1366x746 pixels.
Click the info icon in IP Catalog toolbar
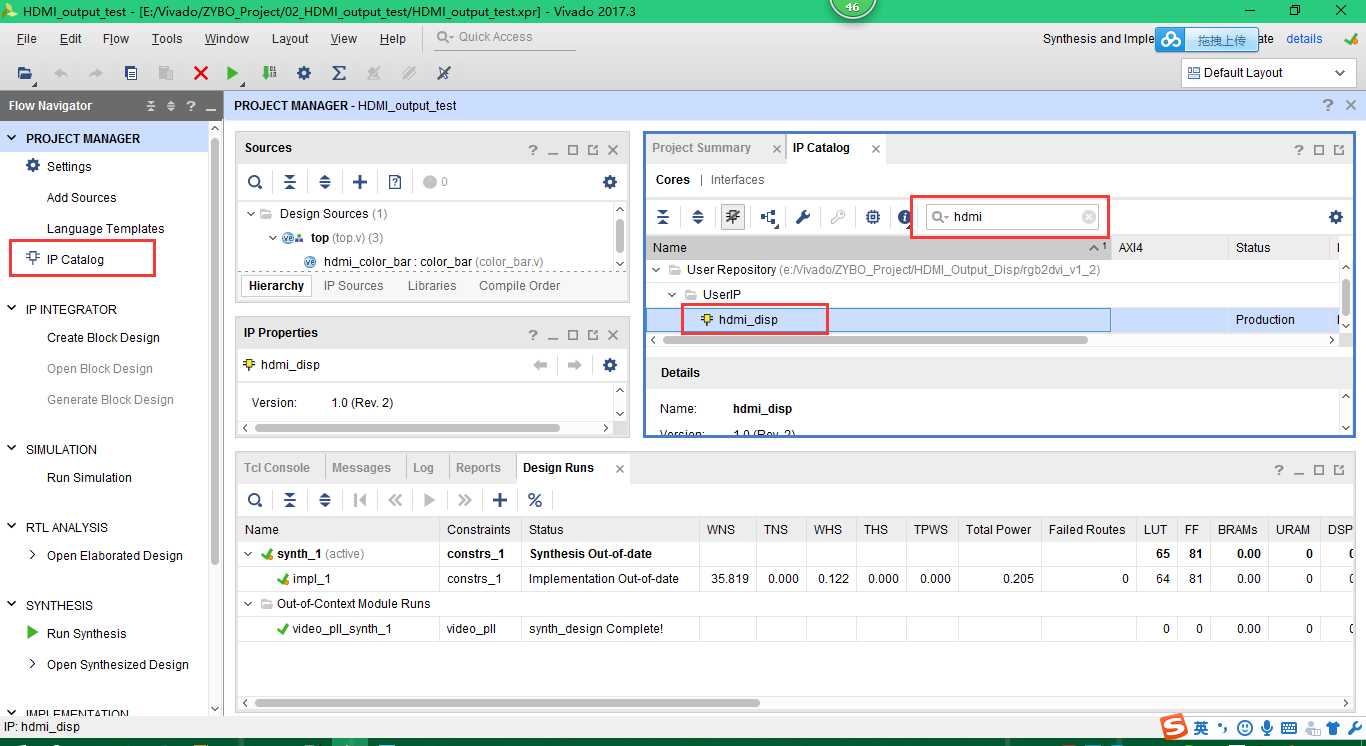pos(905,217)
